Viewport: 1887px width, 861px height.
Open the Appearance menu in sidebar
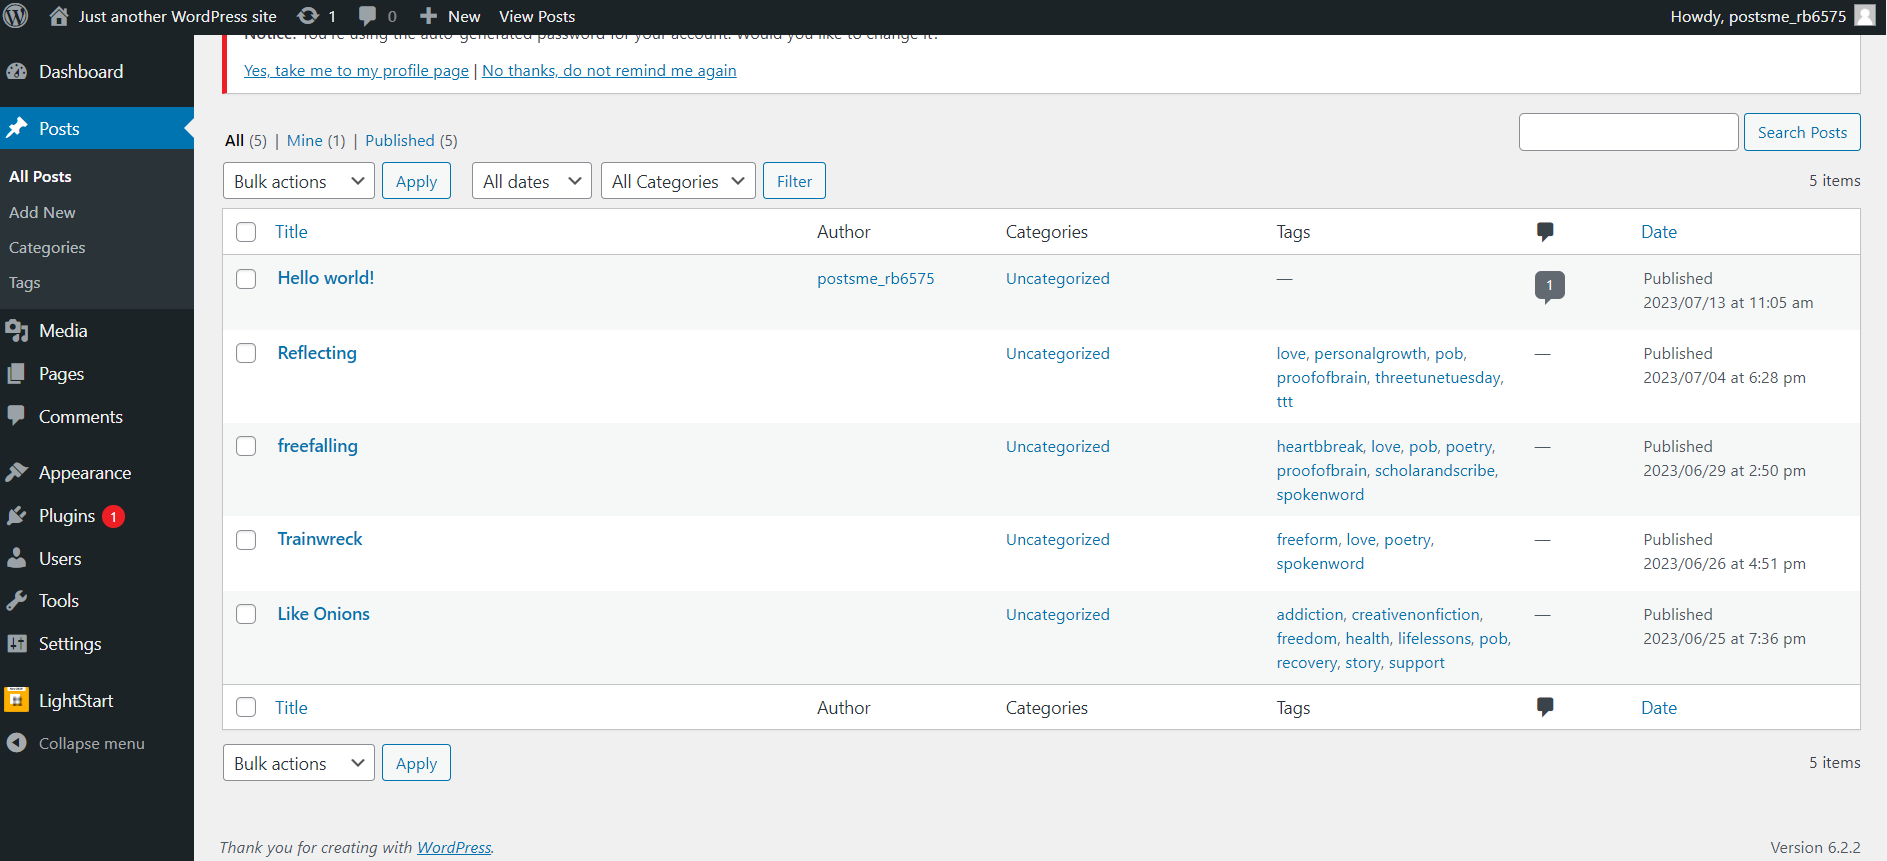85,473
